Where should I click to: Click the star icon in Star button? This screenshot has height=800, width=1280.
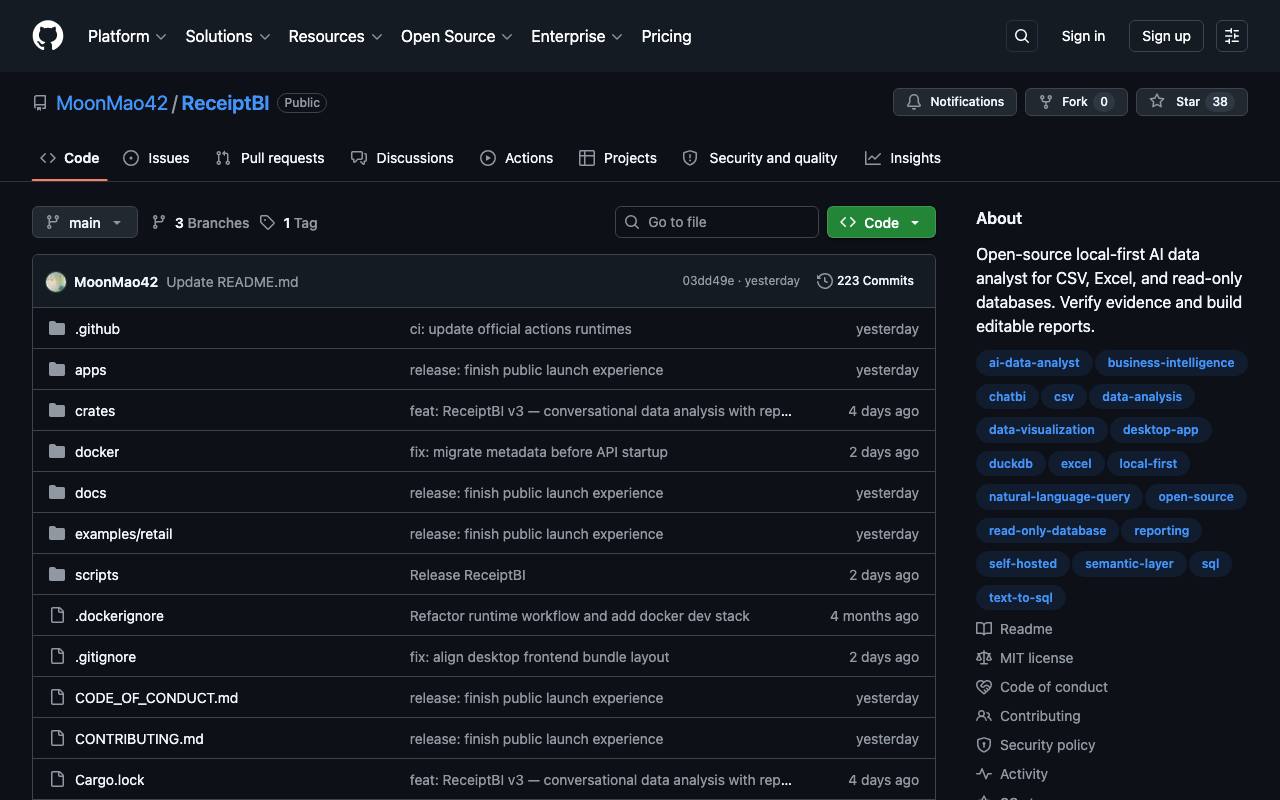coord(1157,102)
